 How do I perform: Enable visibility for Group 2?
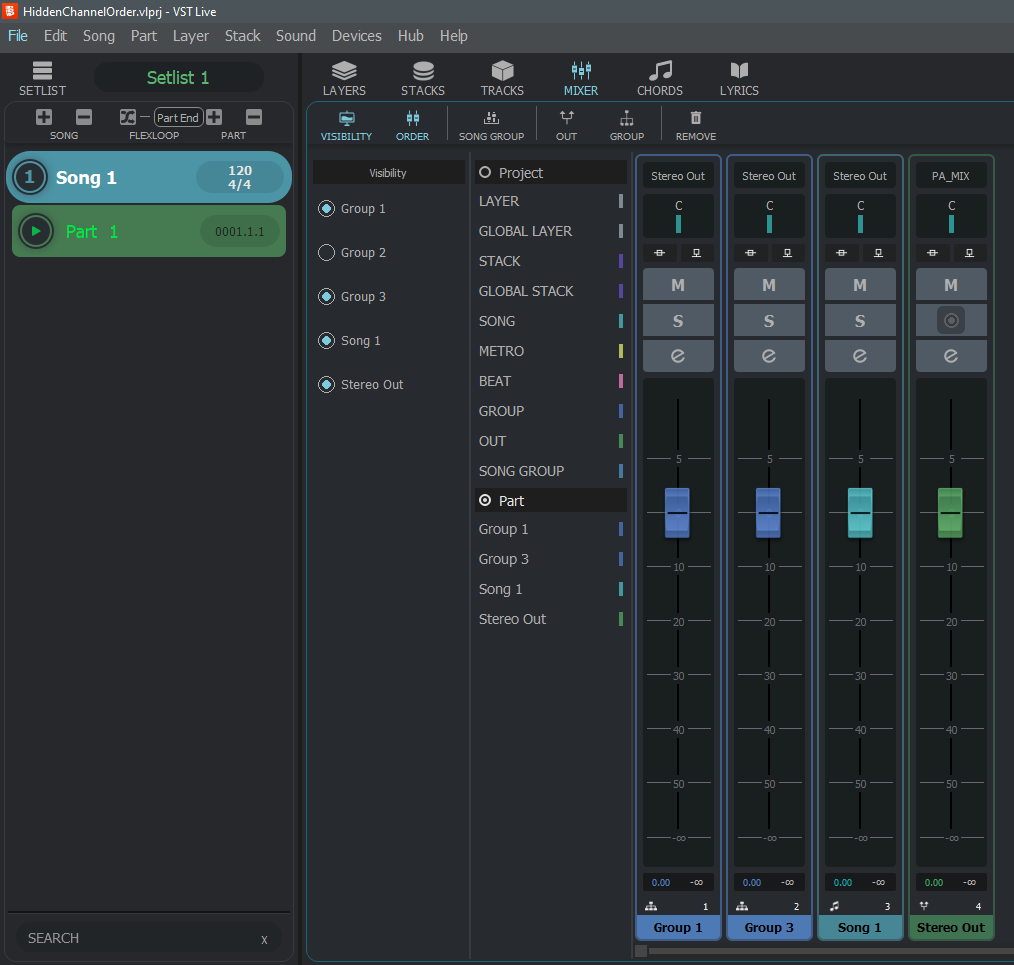coord(326,253)
